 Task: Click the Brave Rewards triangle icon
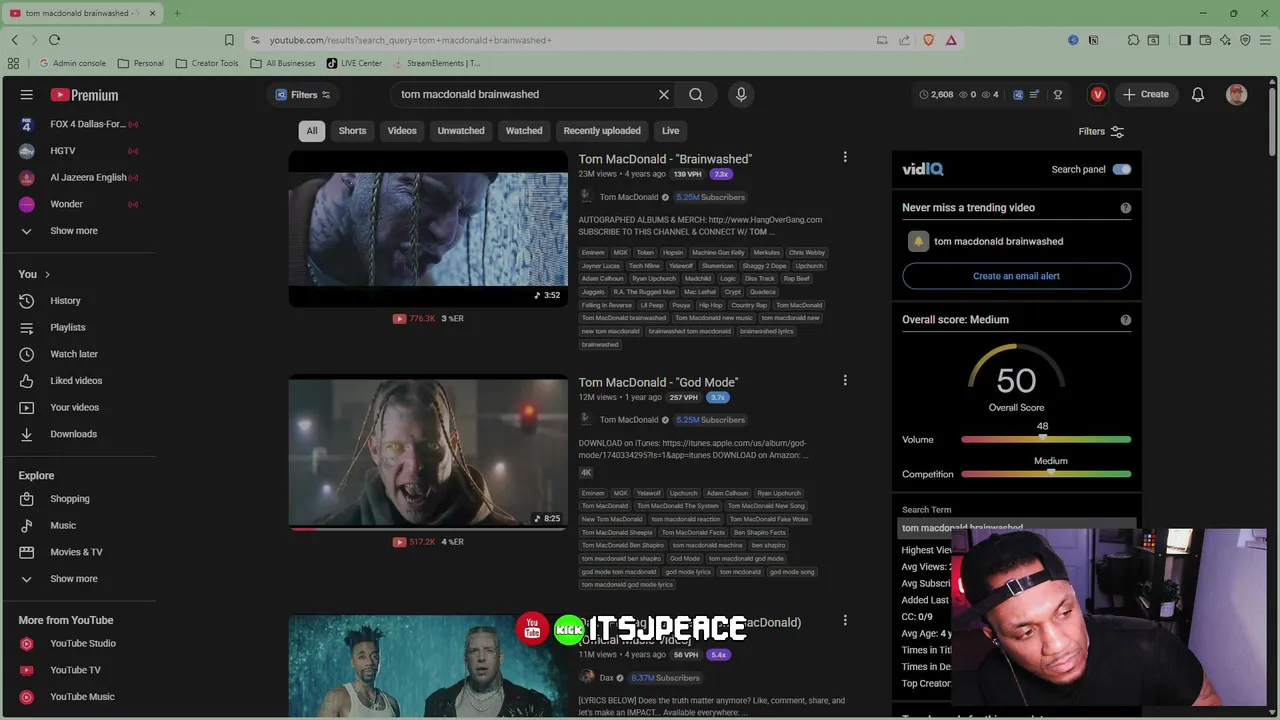pyautogui.click(x=951, y=40)
